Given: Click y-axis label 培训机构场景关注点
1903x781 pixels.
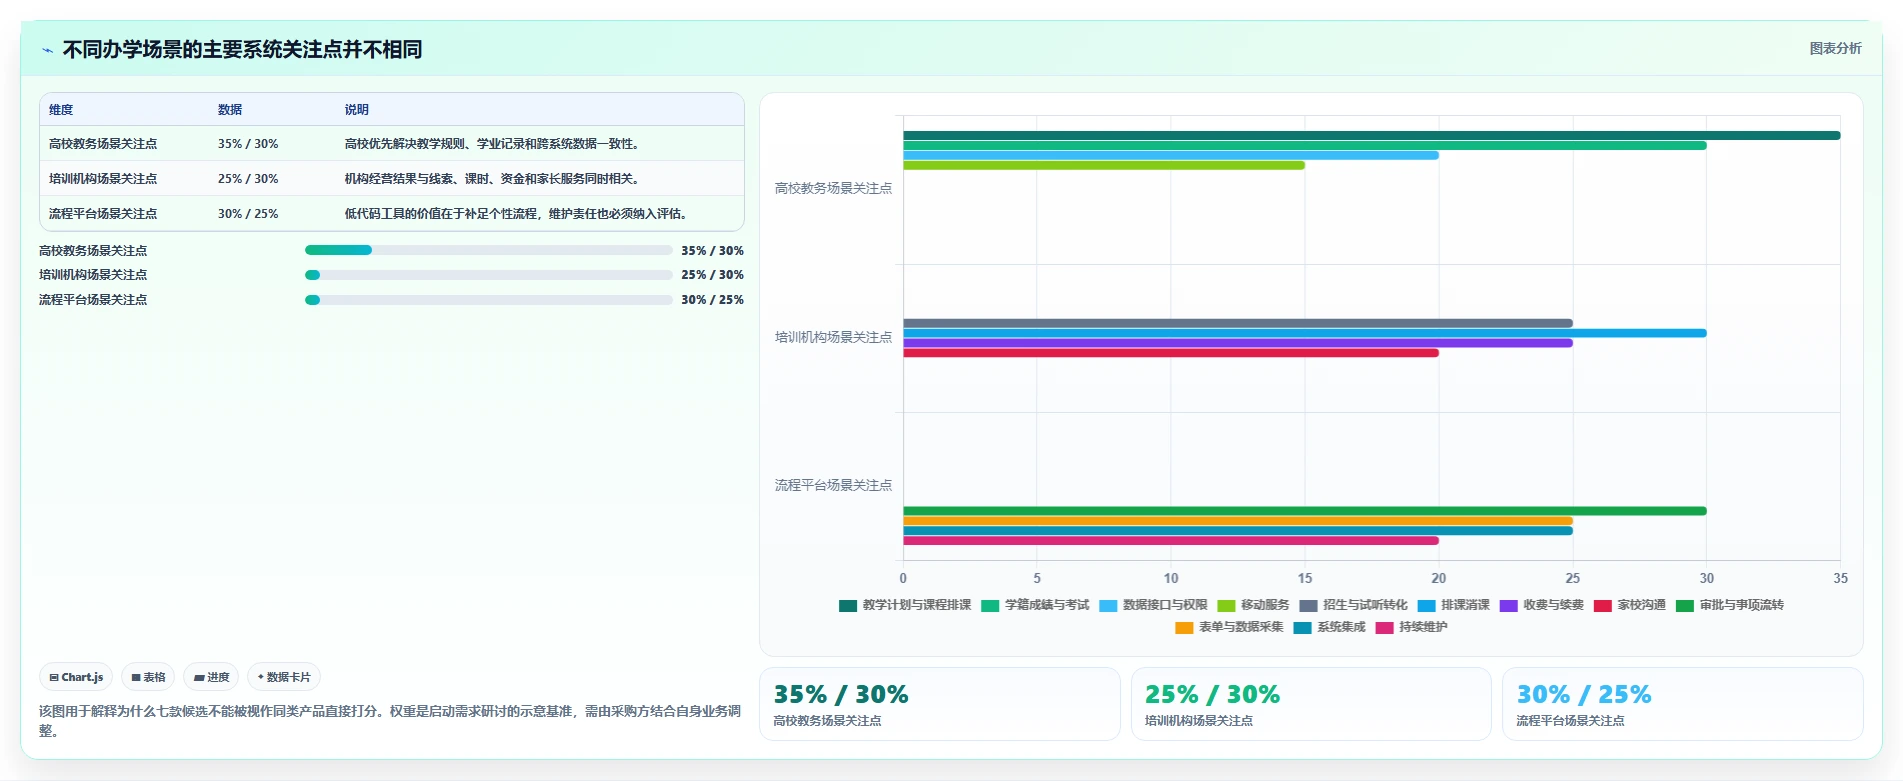Looking at the screenshot, I should 833,337.
